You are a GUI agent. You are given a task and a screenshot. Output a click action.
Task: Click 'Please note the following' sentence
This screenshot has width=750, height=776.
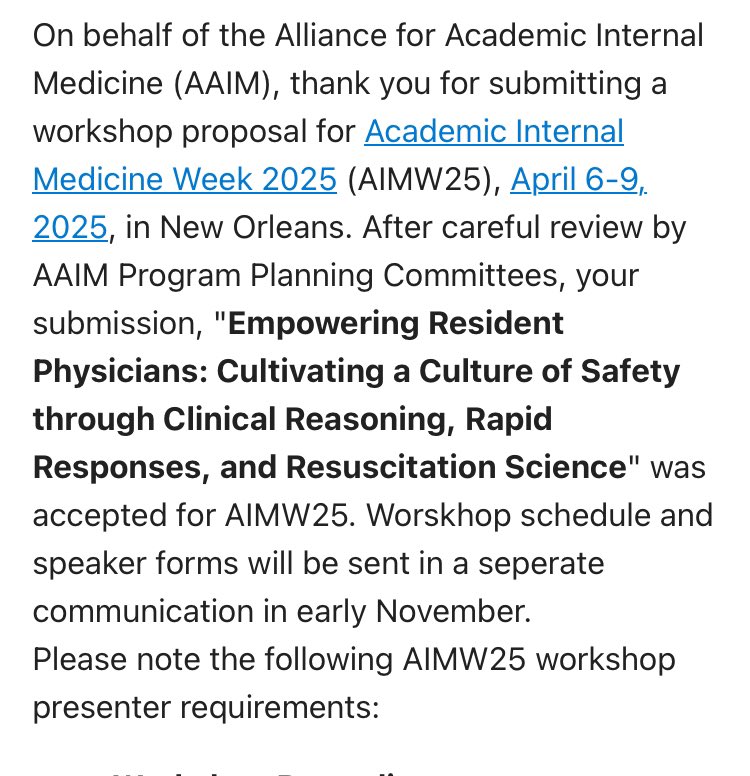(213, 660)
